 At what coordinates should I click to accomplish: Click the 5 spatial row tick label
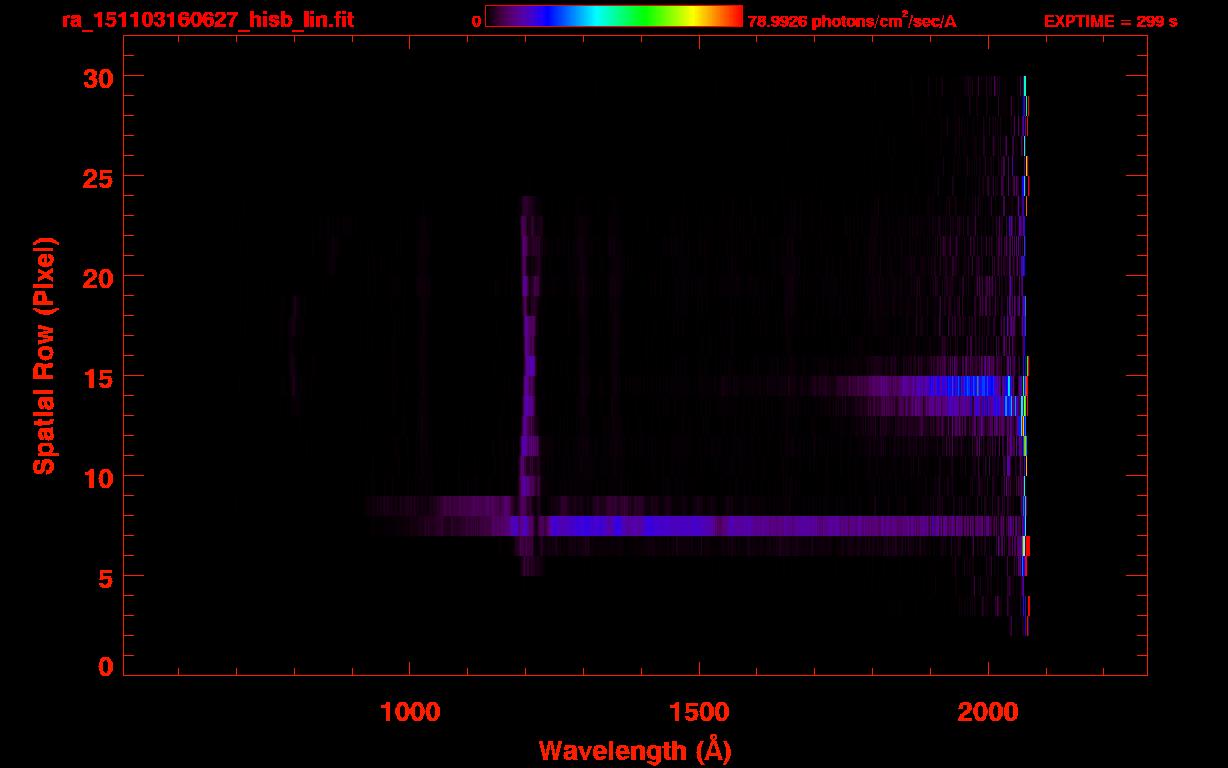pyautogui.click(x=106, y=577)
